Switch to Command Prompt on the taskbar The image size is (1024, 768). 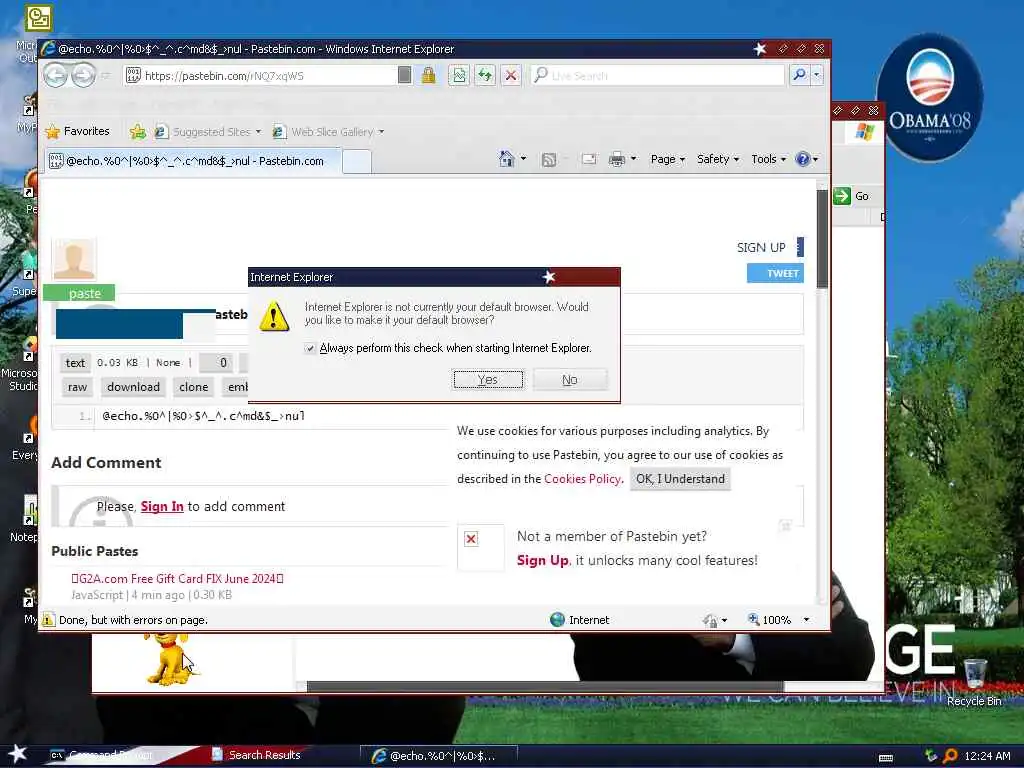click(104, 755)
